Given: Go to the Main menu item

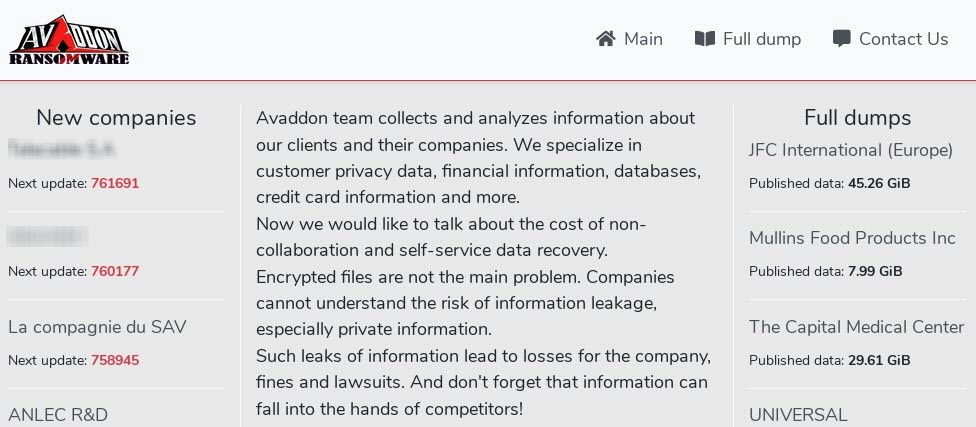Looking at the screenshot, I should click(x=643, y=39).
